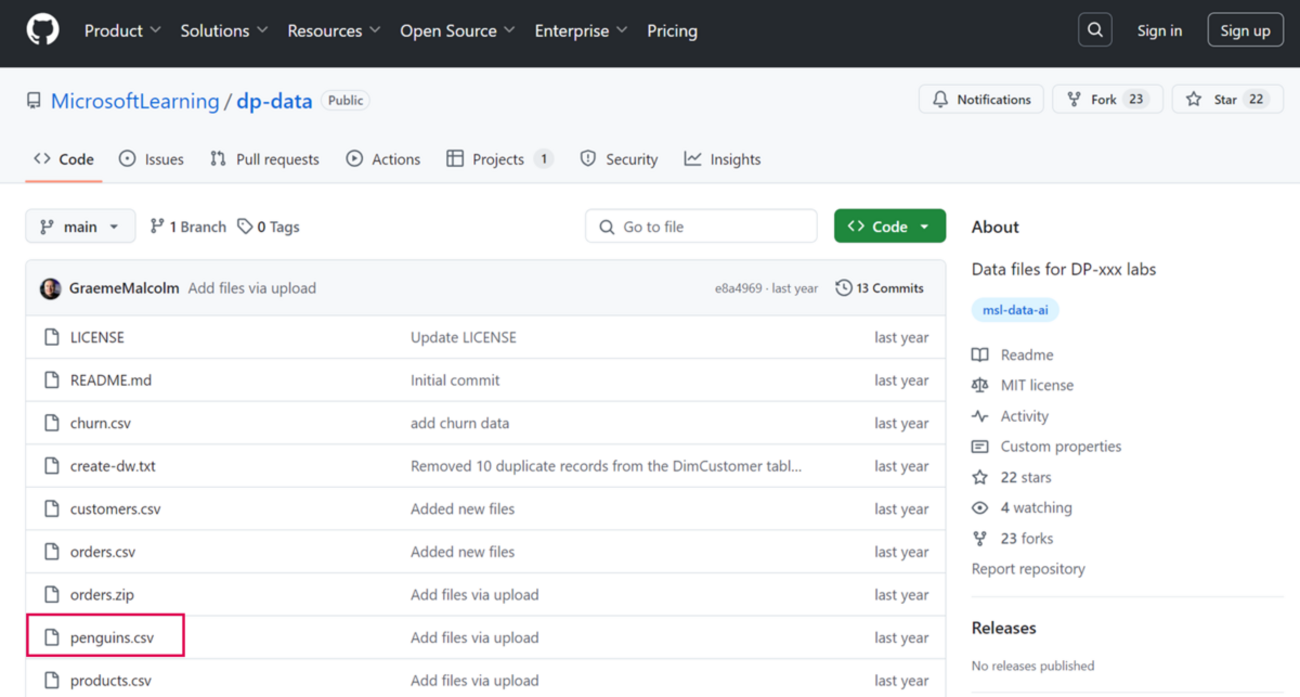Click the Releases heading link
The width and height of the screenshot is (1300, 697).
pyautogui.click(x=1004, y=628)
